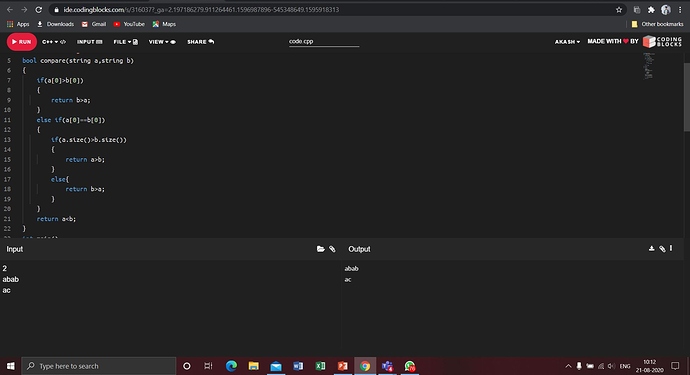Open the browser extensions puzzle icon
The width and height of the screenshot is (690, 375).
(651, 10)
